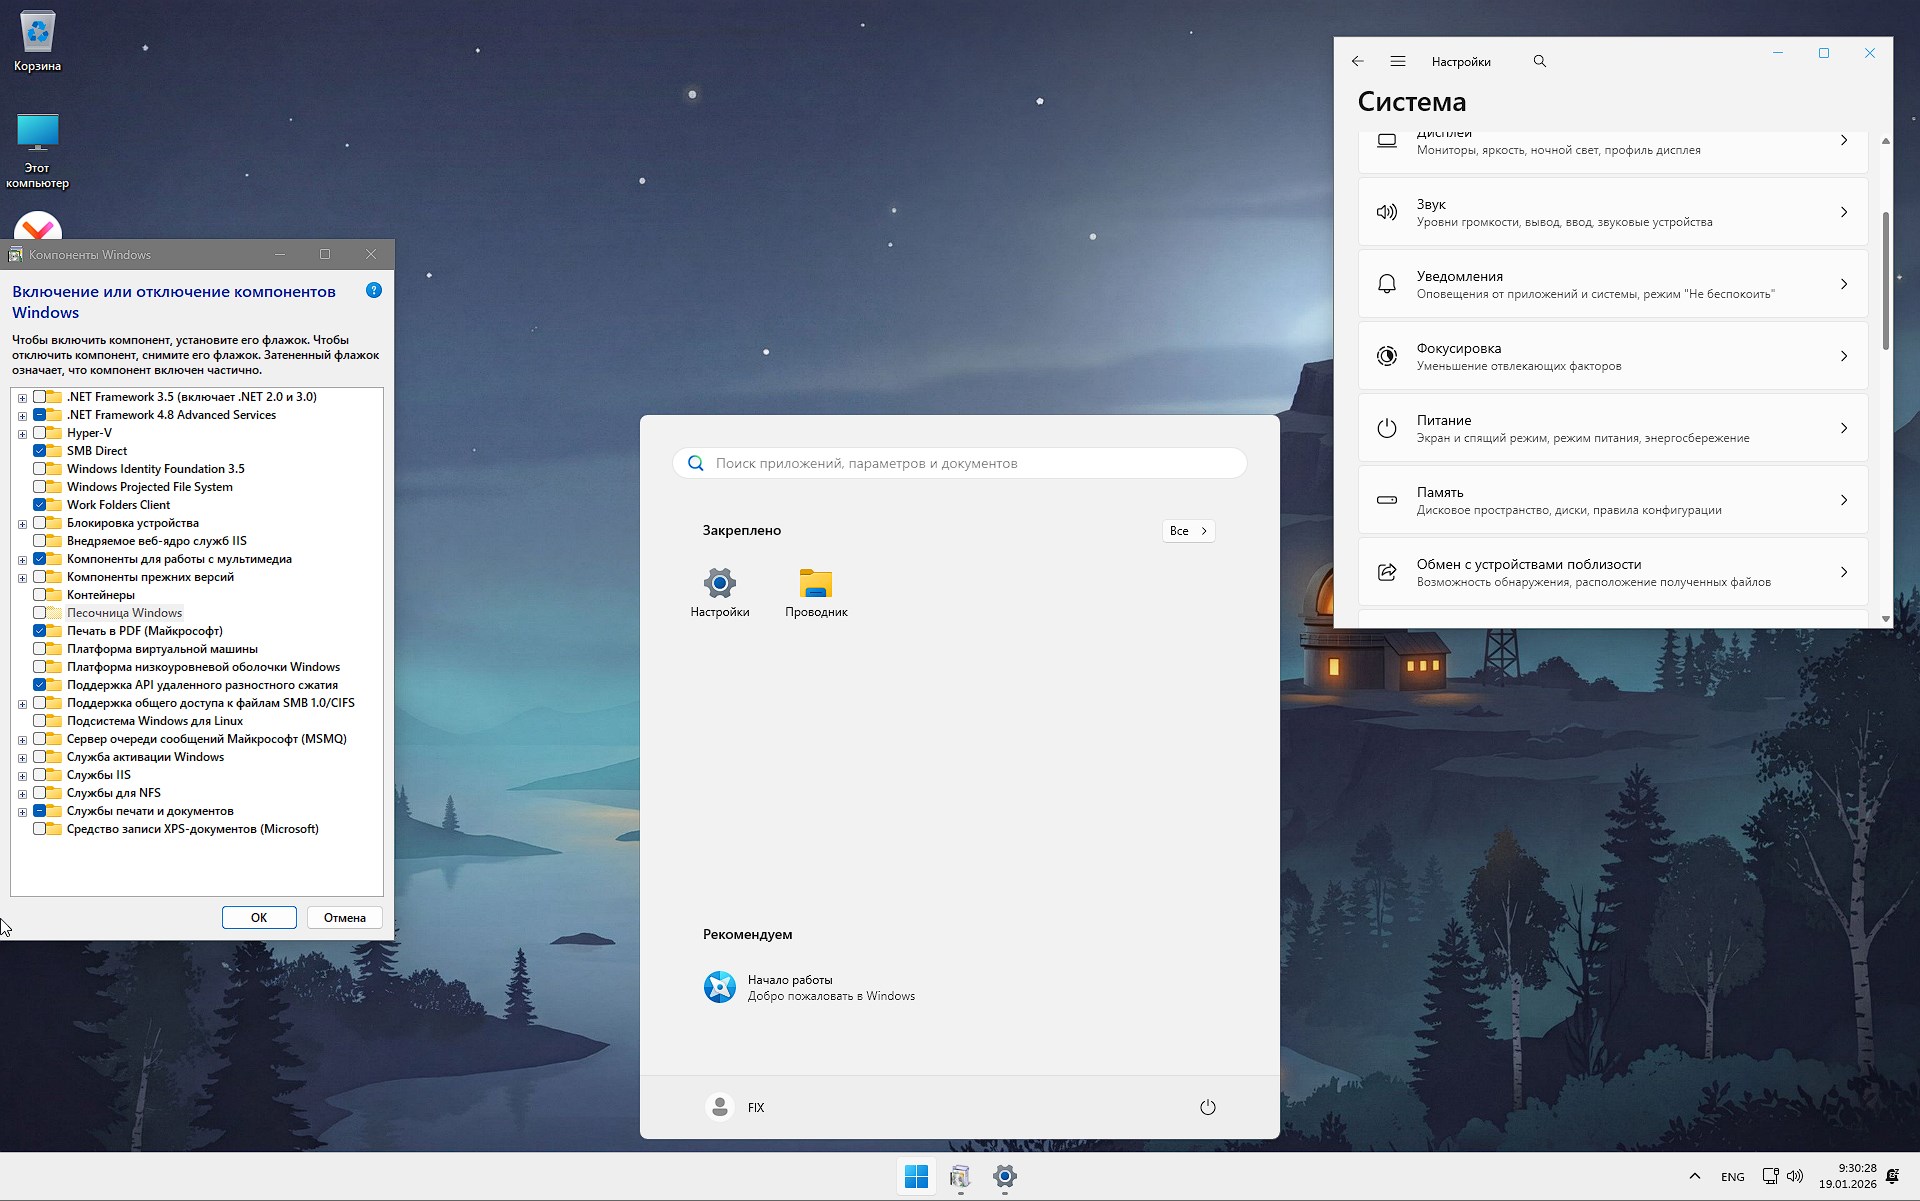Viewport: 1920px width, 1201px height.
Task: Check Подсистема Windows для Linux
Action: tap(40, 721)
